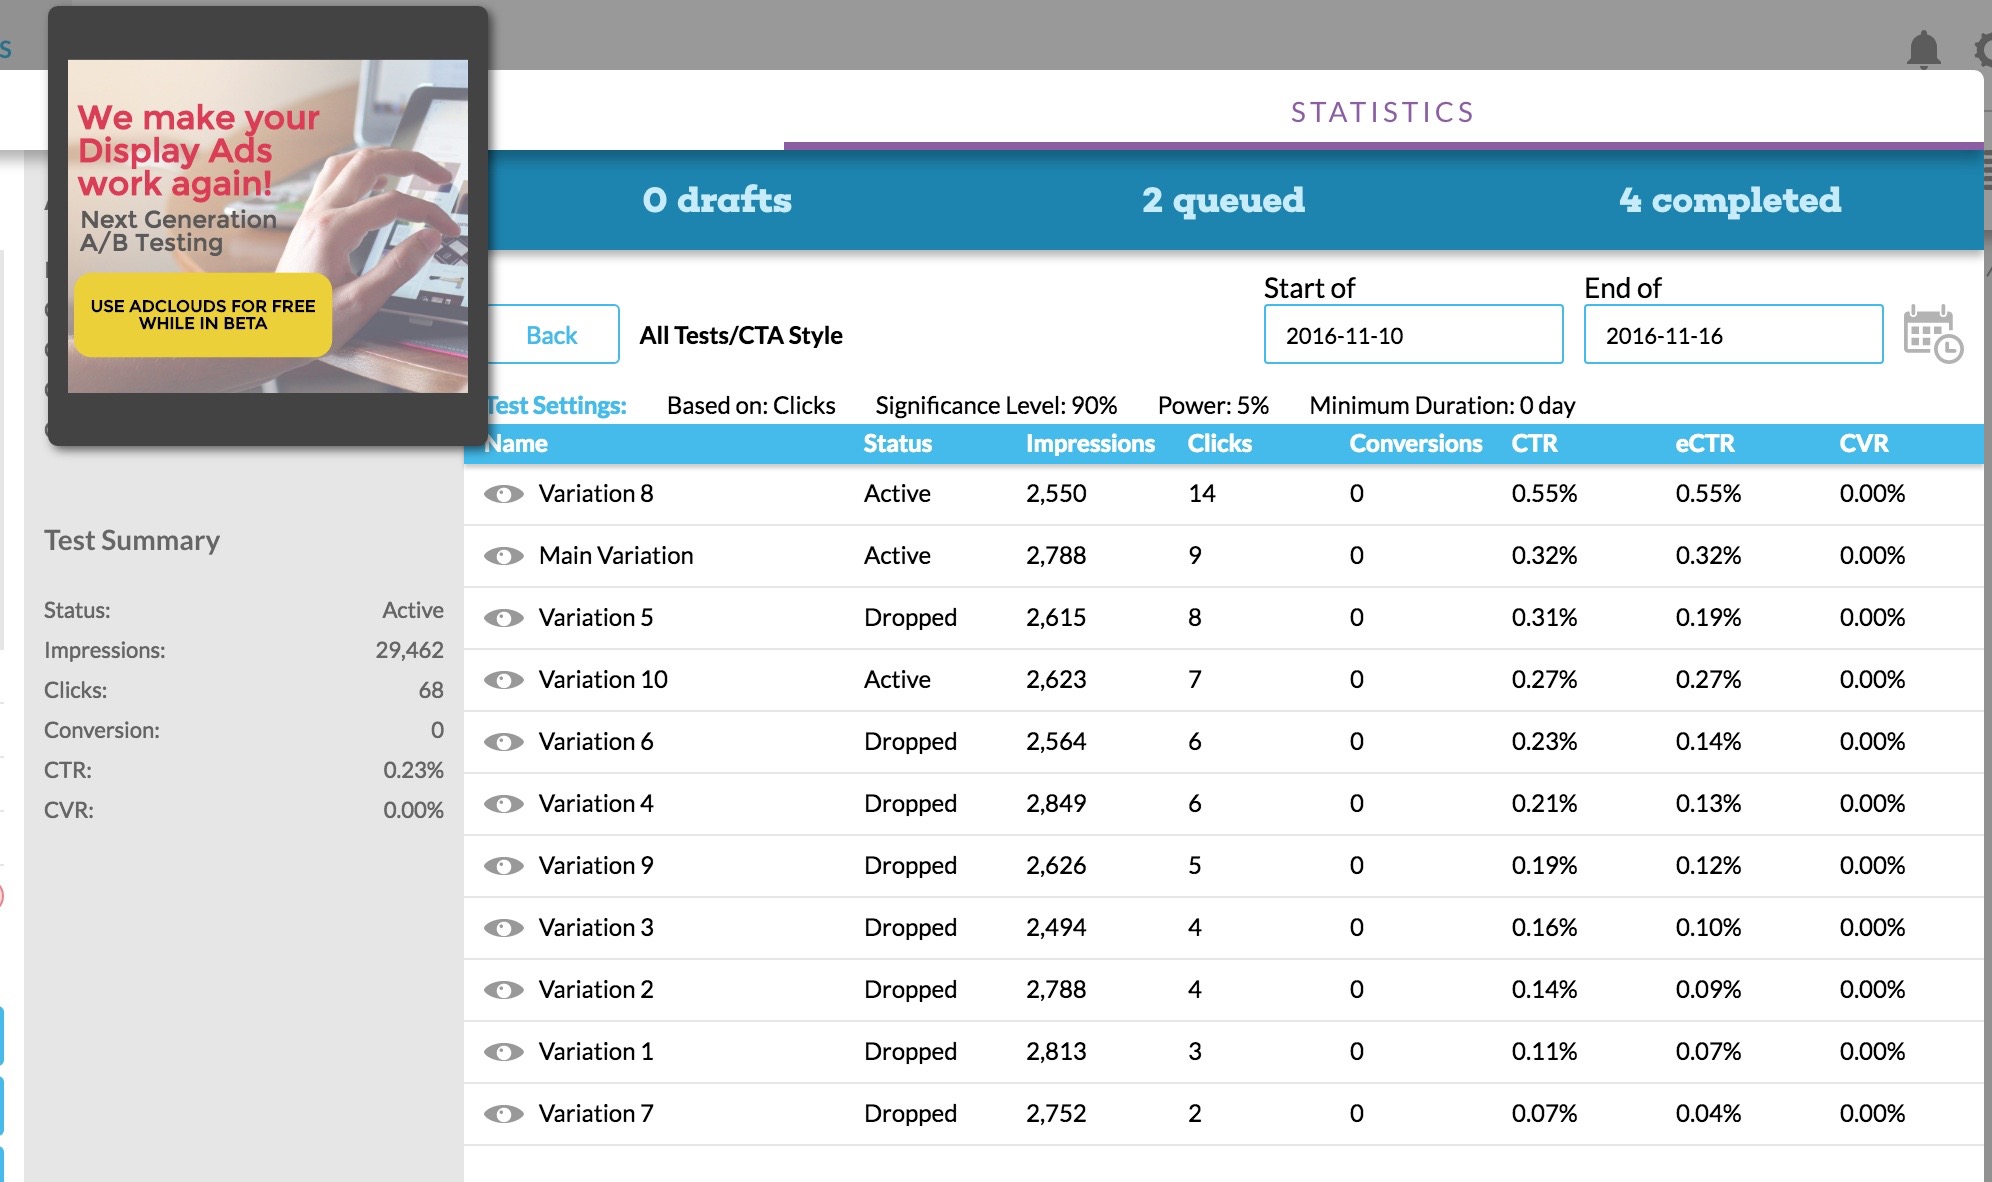Show the 2 queued tests
The height and width of the screenshot is (1182, 1992).
1223,200
